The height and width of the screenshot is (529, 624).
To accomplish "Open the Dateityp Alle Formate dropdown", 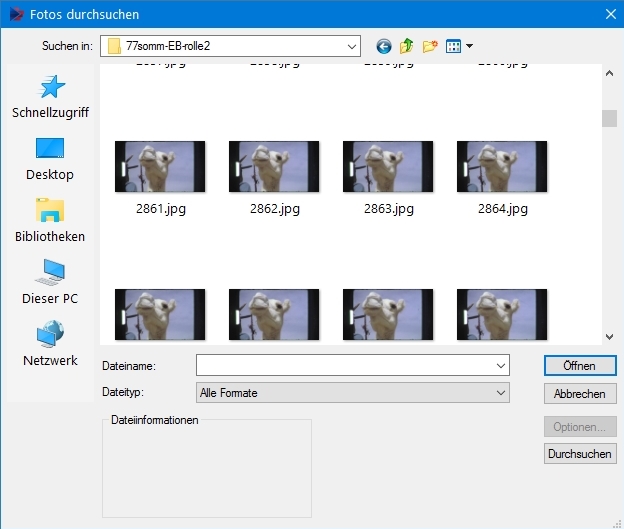I will click(353, 393).
